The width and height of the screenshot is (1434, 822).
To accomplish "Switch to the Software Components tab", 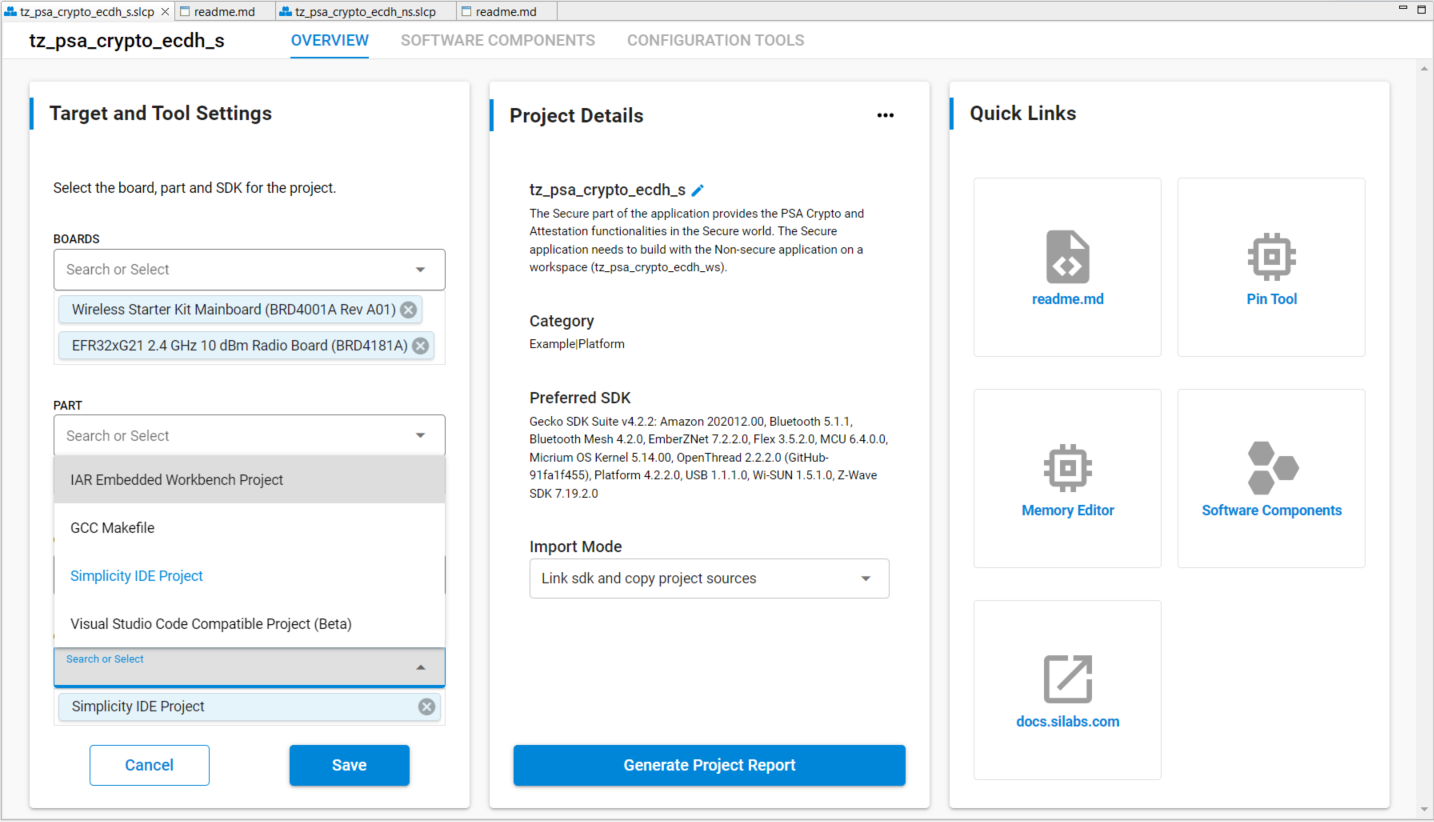I will click(497, 41).
